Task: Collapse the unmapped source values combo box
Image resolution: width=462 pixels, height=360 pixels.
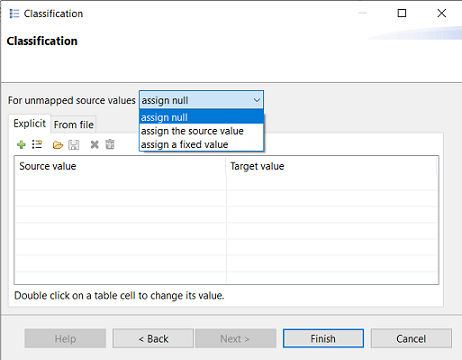Action: (x=201, y=100)
